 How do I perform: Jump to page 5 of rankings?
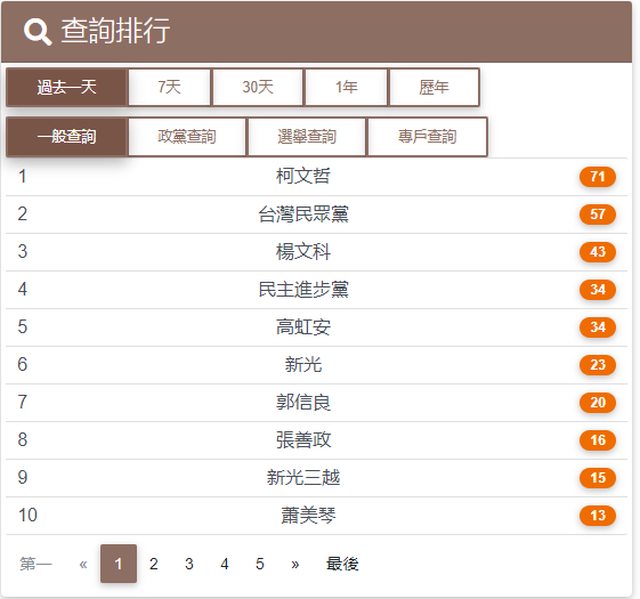(259, 564)
